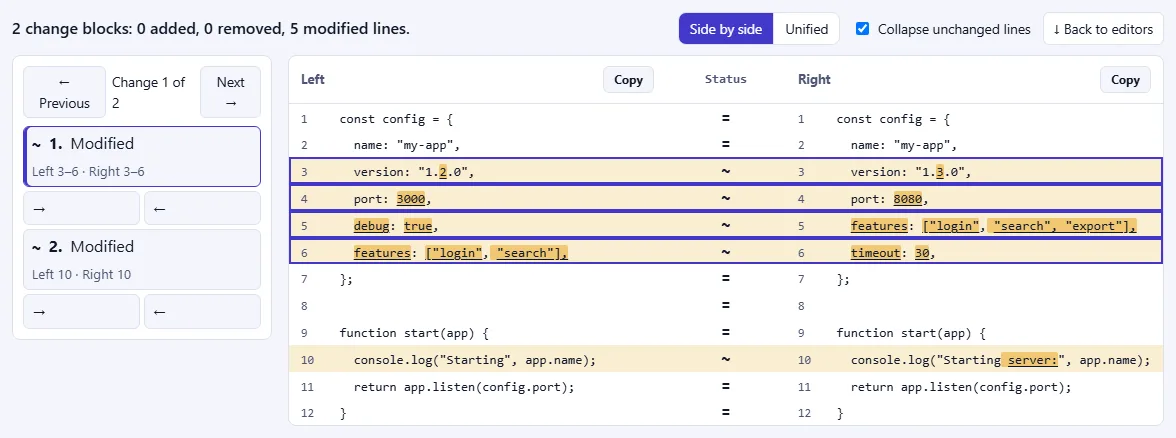
Task: Toggle Collapse unchanged lines checkbox
Action: [x=862, y=28]
